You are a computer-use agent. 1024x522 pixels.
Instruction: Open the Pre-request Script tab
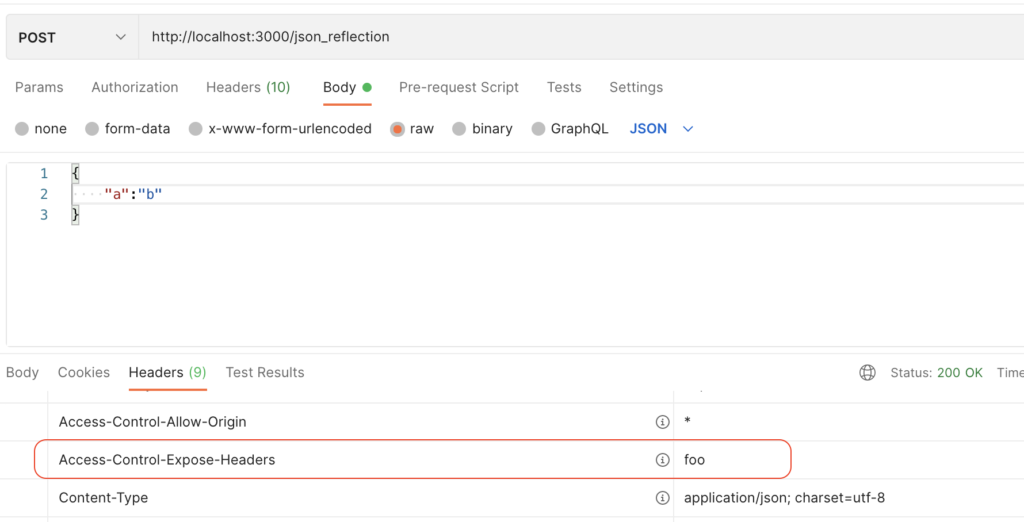459,88
